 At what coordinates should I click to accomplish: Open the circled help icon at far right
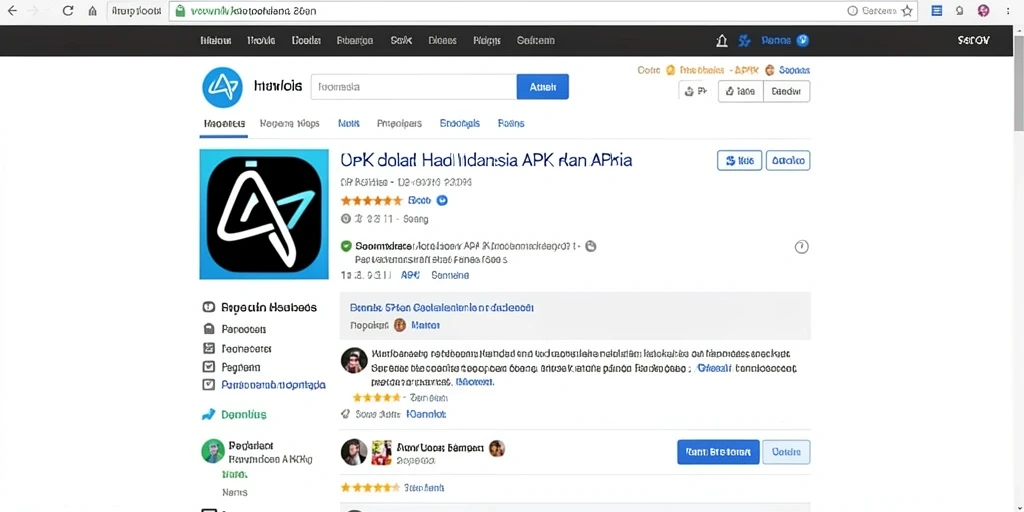click(x=801, y=246)
